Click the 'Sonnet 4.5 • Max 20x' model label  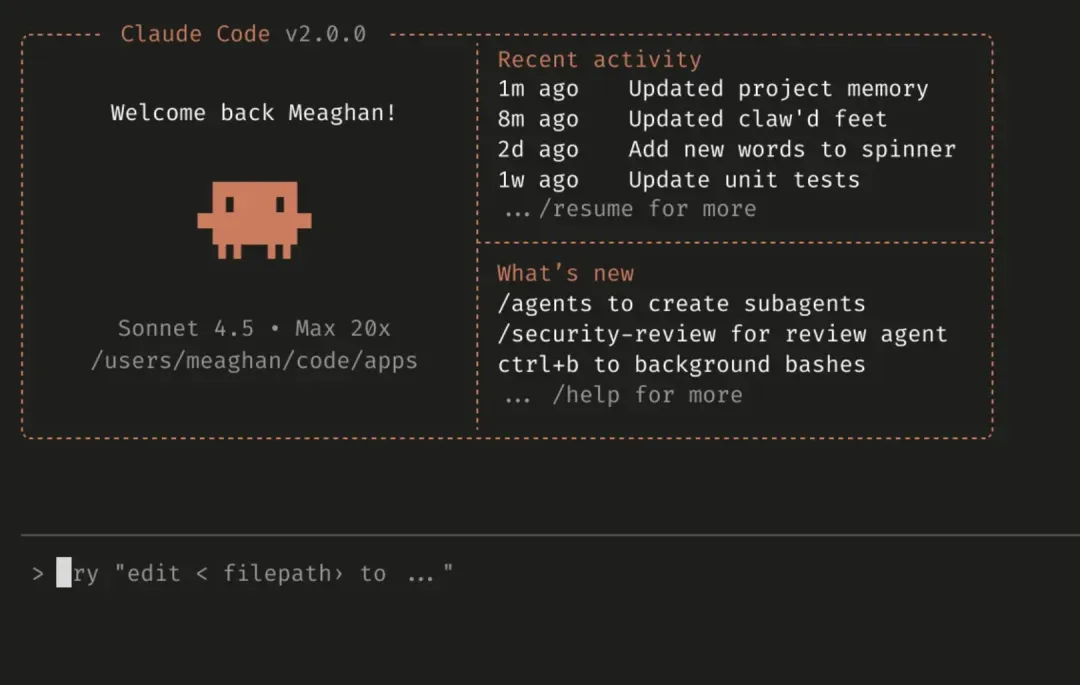click(254, 328)
